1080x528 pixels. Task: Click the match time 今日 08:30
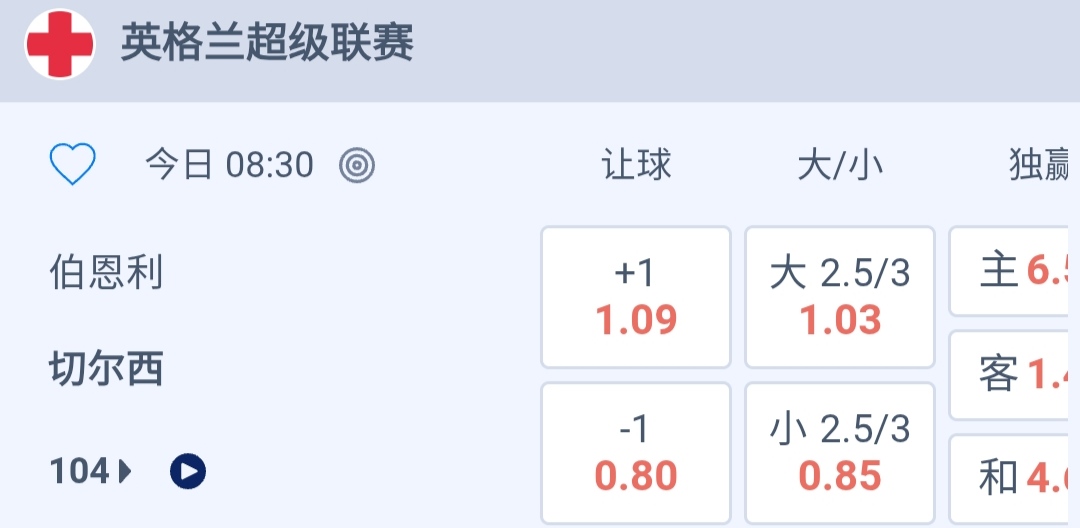229,165
